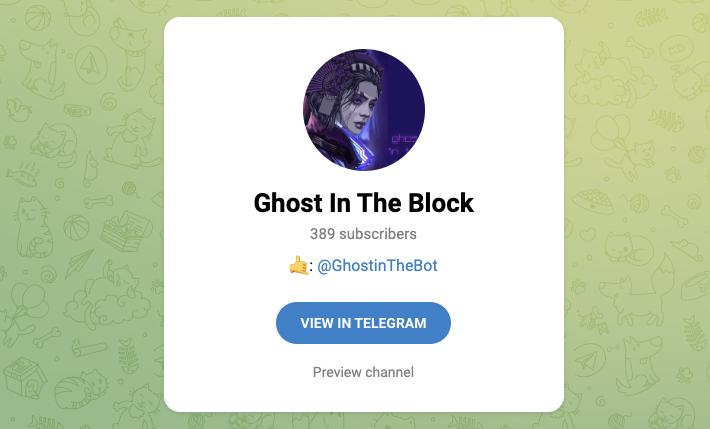
Task: Click the doghouse doodle in the background
Action: (25, 377)
